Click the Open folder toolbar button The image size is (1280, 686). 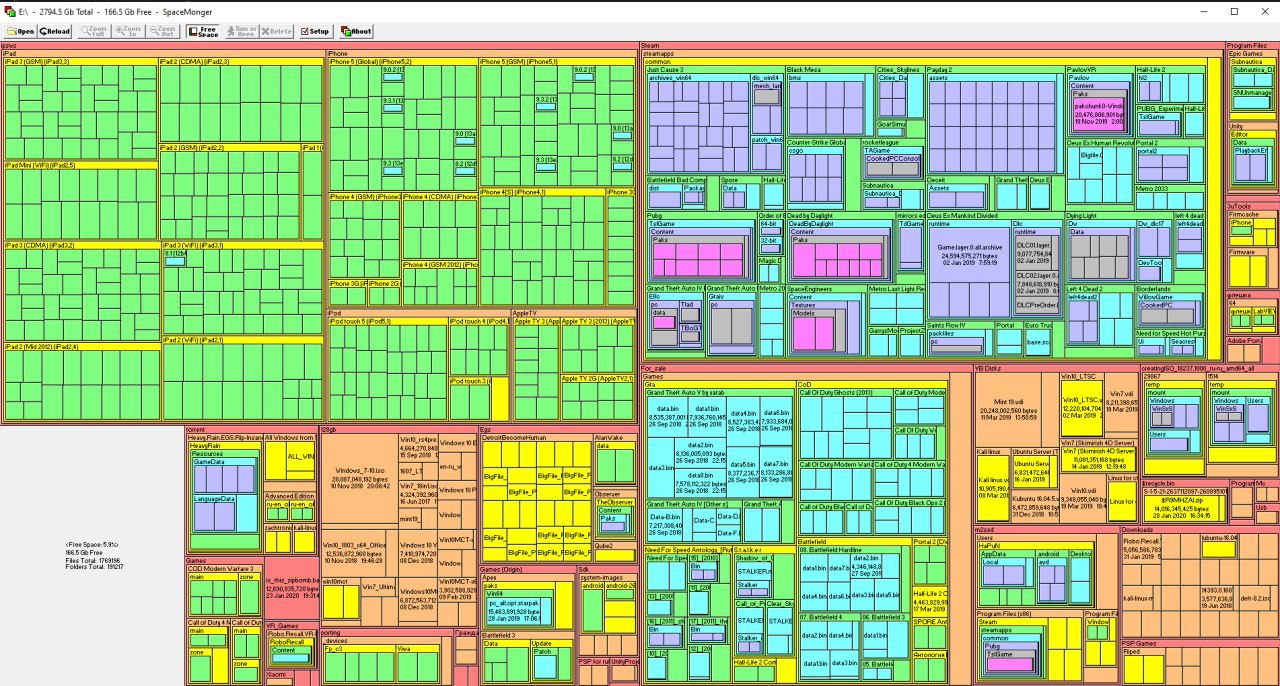coord(20,31)
